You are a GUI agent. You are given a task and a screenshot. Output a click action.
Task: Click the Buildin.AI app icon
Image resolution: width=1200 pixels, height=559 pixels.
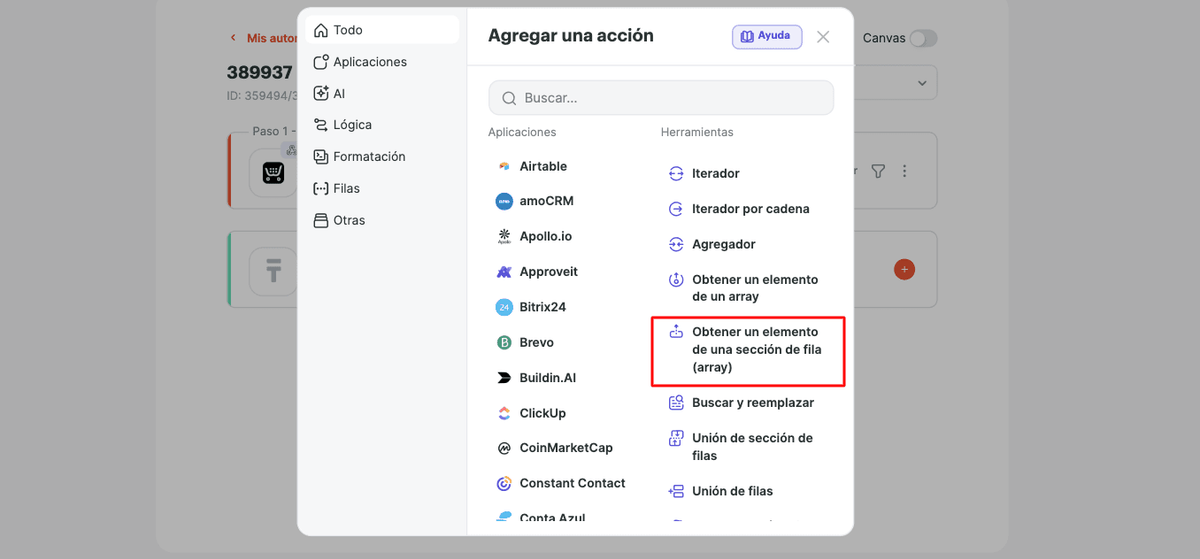coord(504,378)
